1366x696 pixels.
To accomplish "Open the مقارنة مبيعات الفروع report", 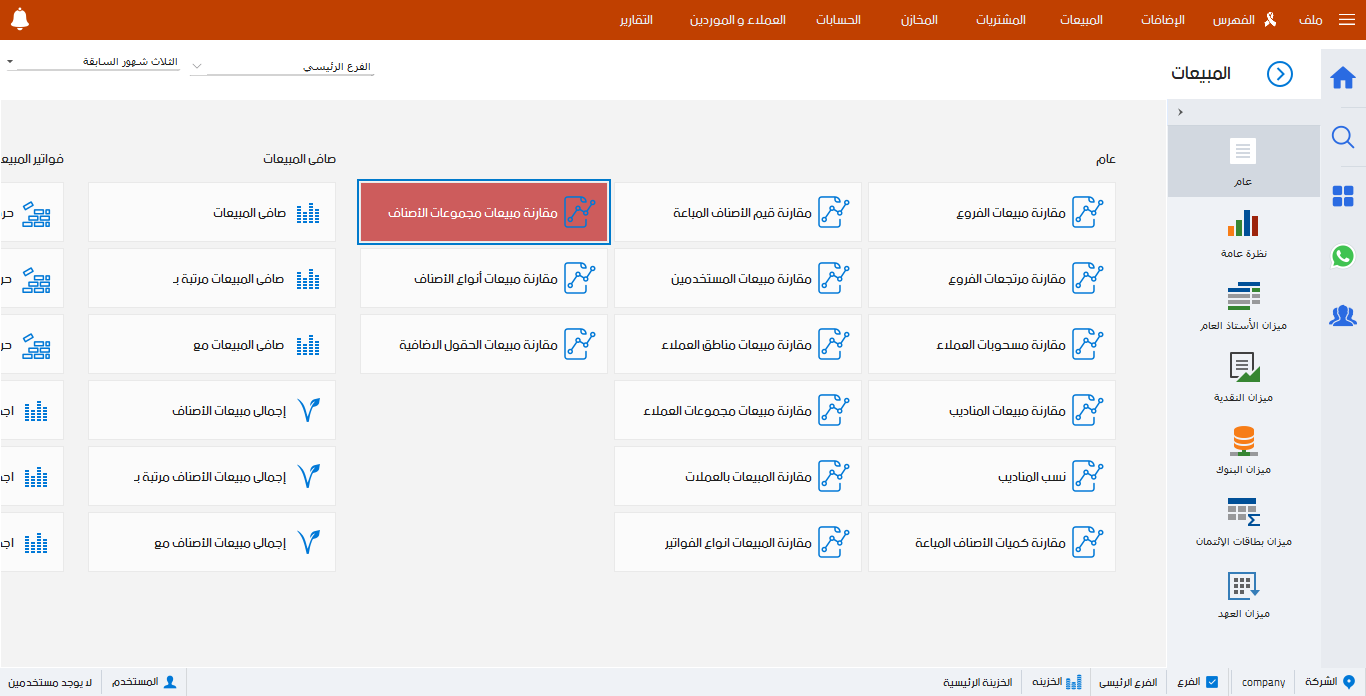I will (991, 212).
